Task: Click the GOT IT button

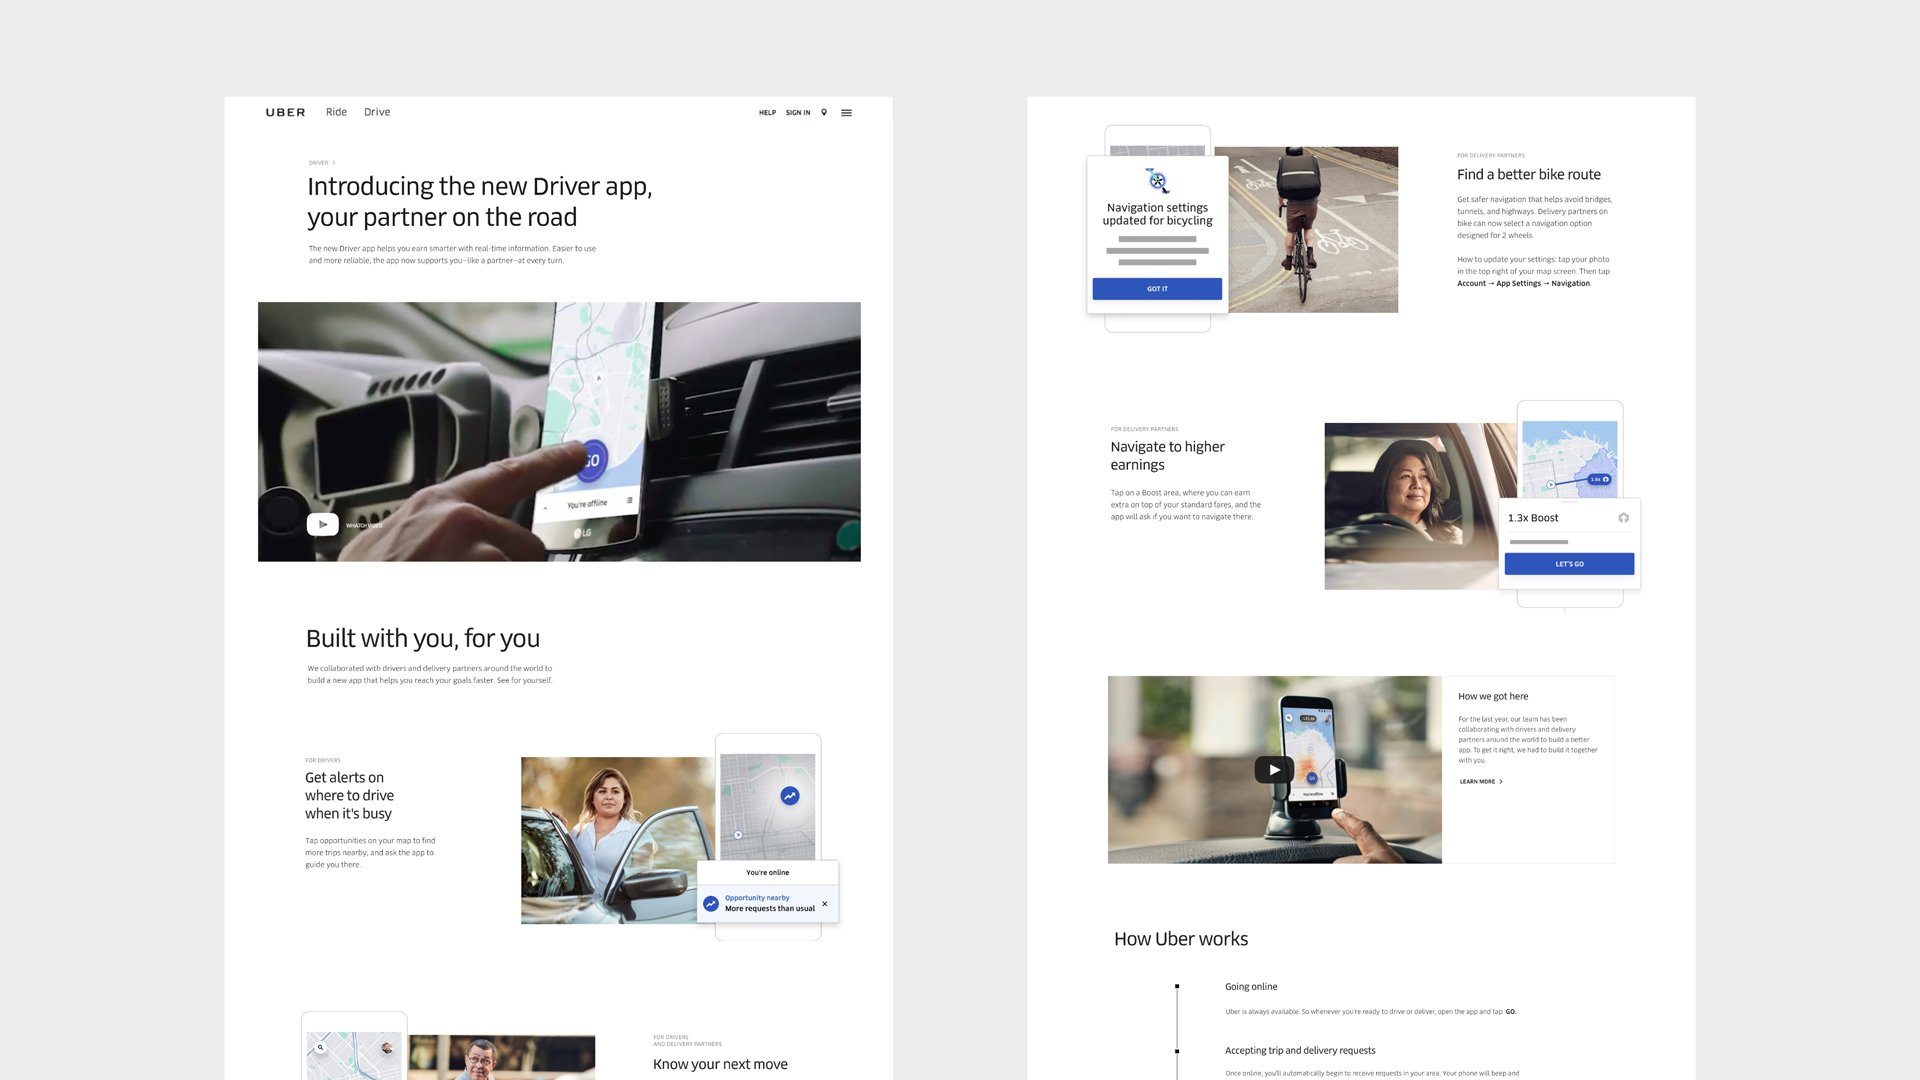Action: click(1157, 289)
